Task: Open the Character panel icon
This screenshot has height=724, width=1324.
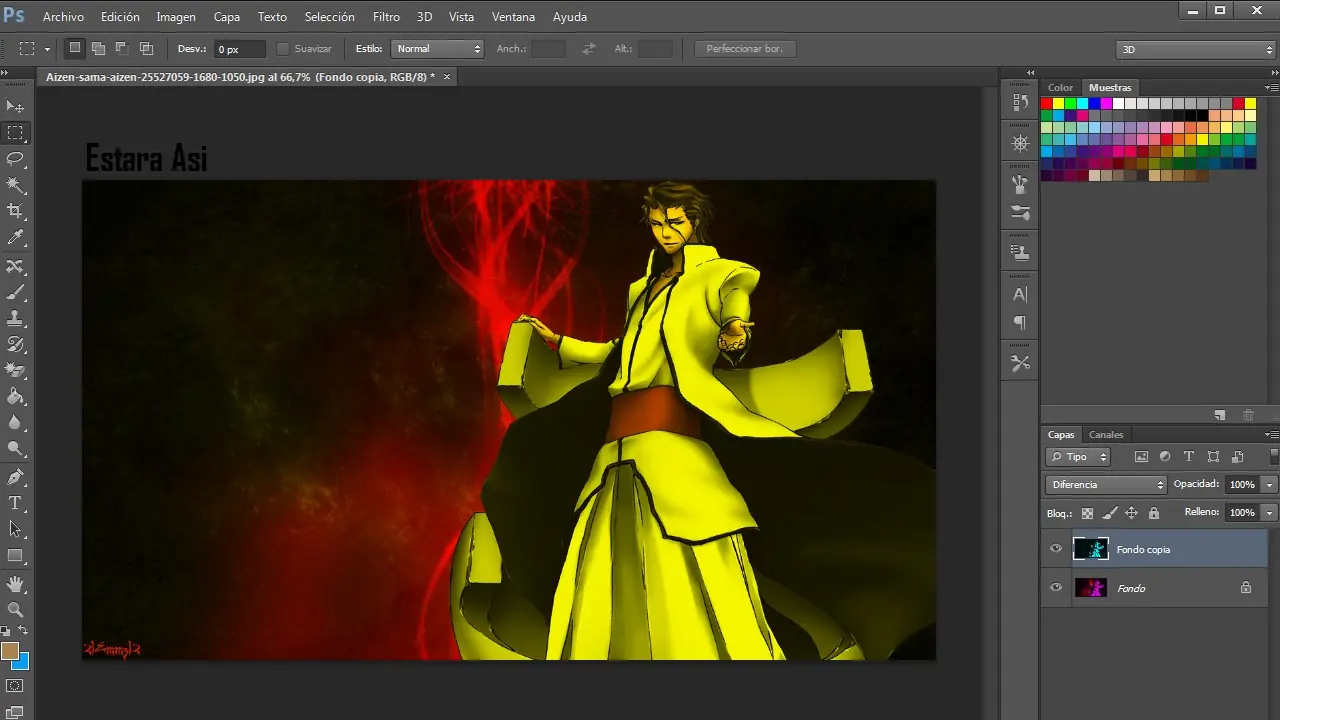Action: (x=1020, y=295)
